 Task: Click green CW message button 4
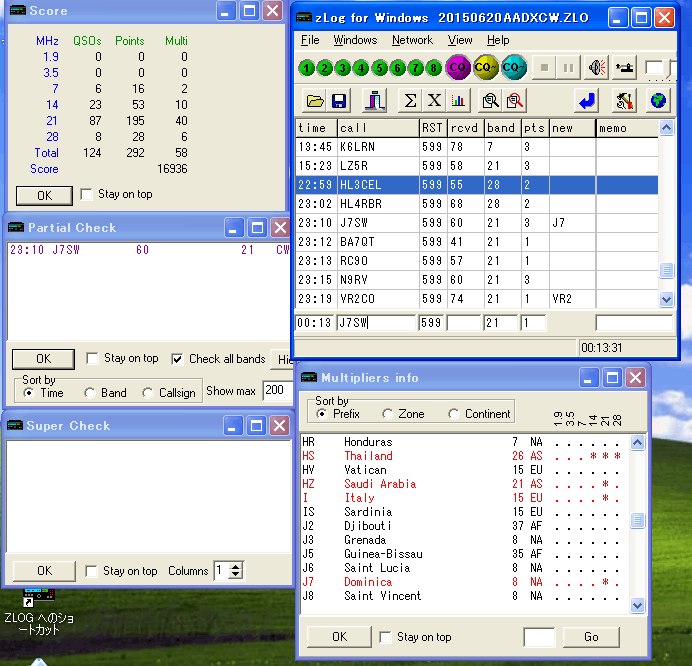point(361,68)
